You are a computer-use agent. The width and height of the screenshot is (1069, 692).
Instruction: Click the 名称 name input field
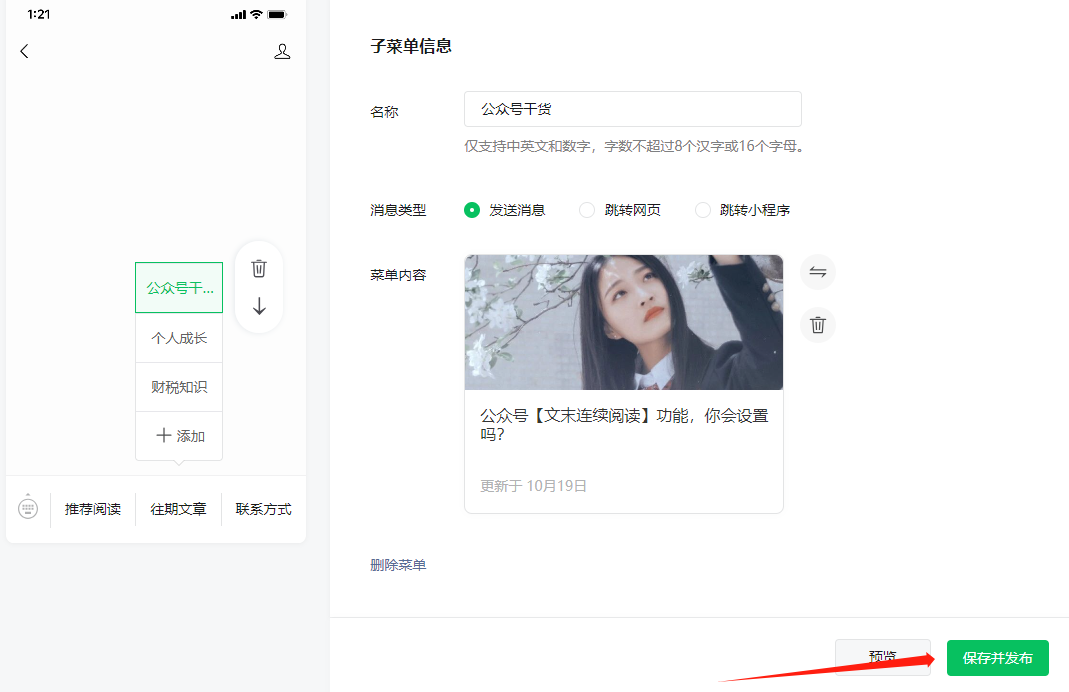click(x=632, y=109)
